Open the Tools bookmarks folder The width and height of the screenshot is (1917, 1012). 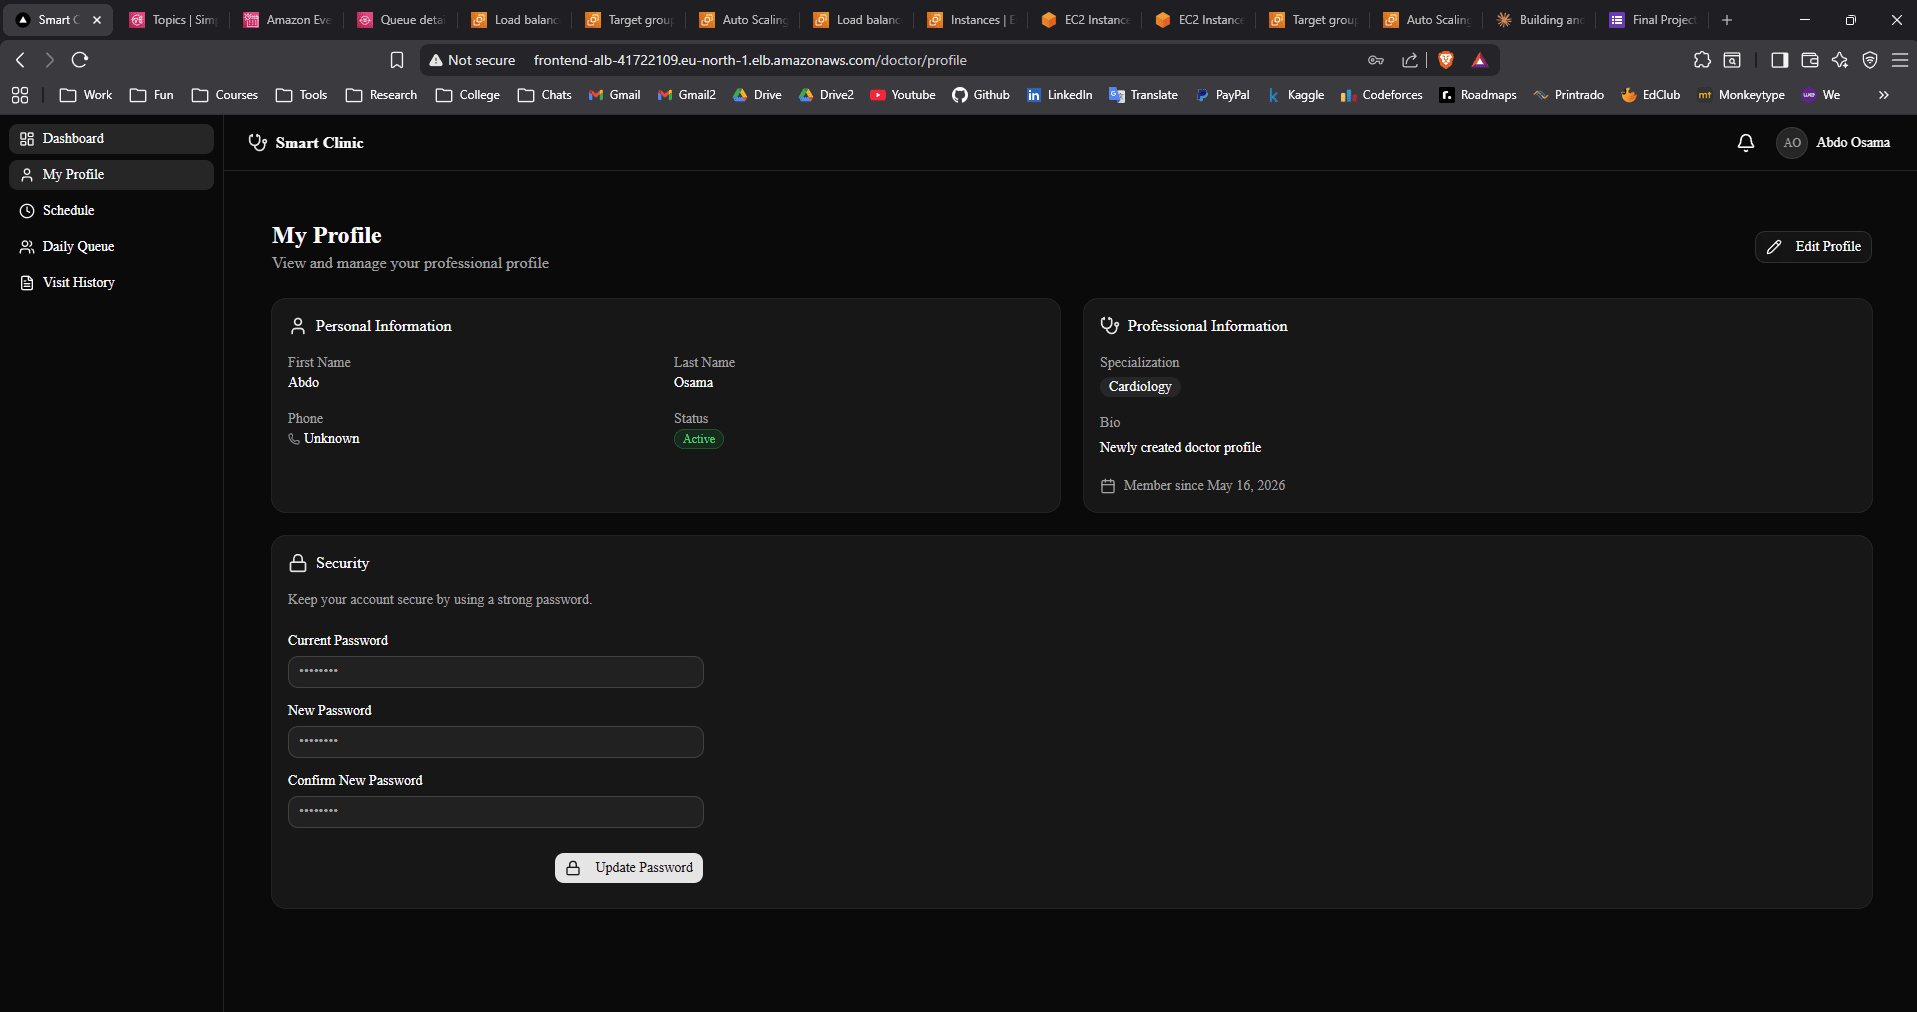302,95
